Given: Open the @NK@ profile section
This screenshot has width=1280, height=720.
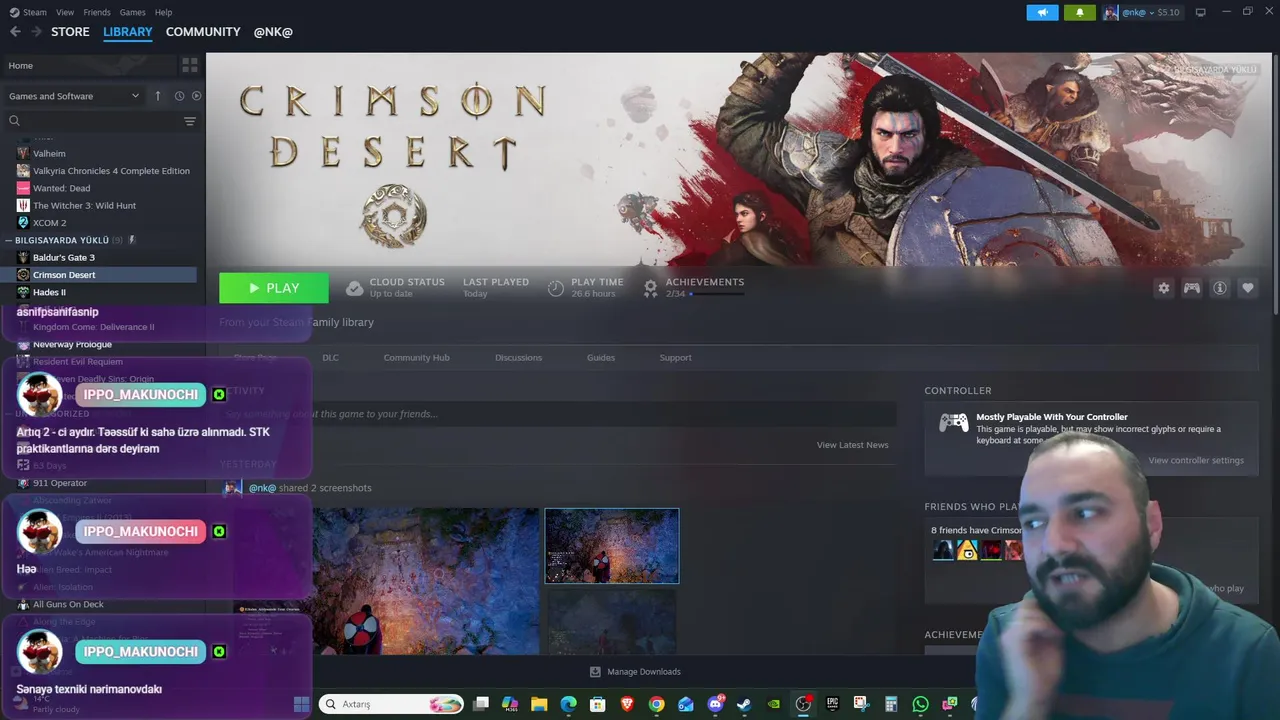Looking at the screenshot, I should [273, 32].
